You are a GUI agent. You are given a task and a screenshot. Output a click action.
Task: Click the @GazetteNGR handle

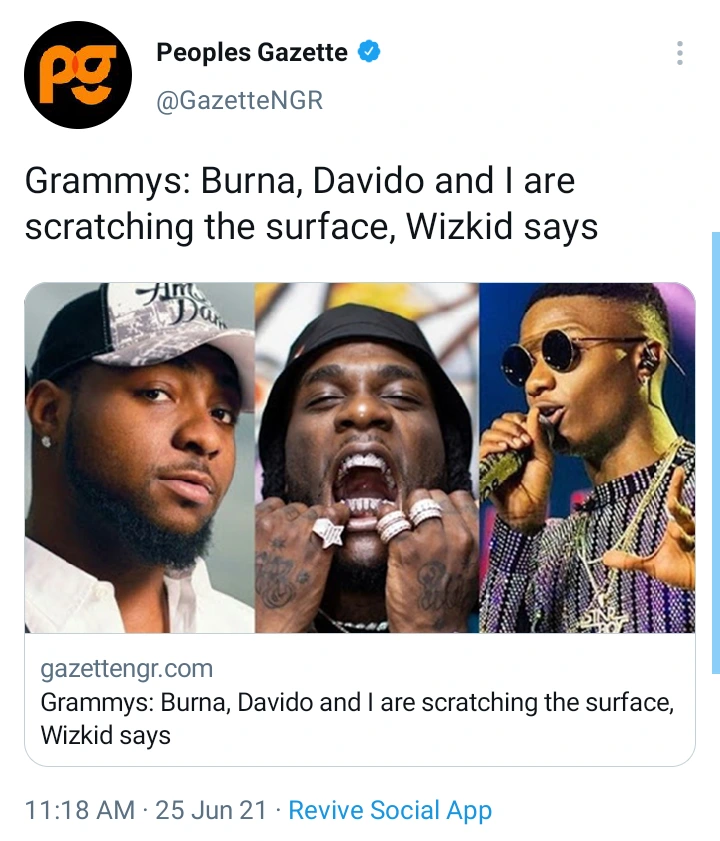[x=240, y=100]
